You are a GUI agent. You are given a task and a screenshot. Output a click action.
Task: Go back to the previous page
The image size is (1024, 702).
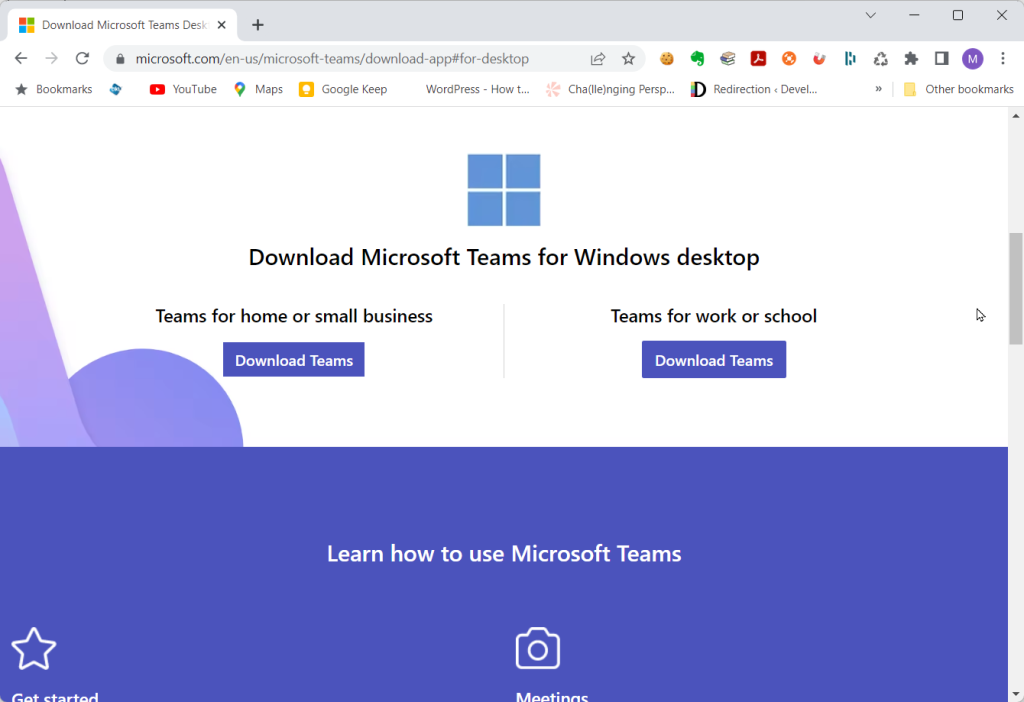coord(21,59)
